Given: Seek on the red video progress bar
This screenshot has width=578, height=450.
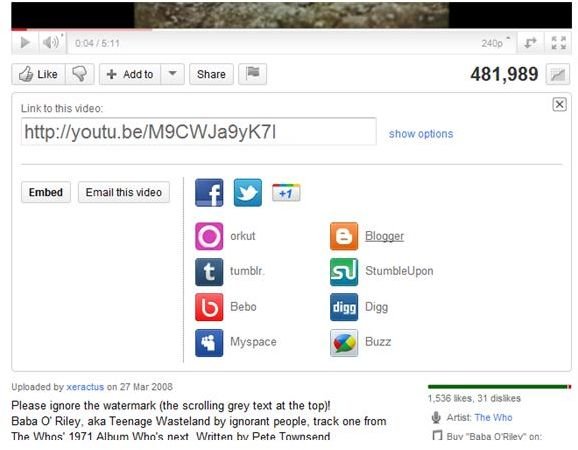Looking at the screenshot, I should 291,29.
